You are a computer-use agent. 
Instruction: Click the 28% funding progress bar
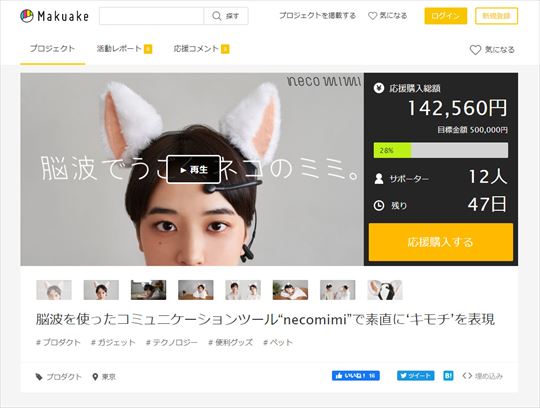tap(441, 150)
